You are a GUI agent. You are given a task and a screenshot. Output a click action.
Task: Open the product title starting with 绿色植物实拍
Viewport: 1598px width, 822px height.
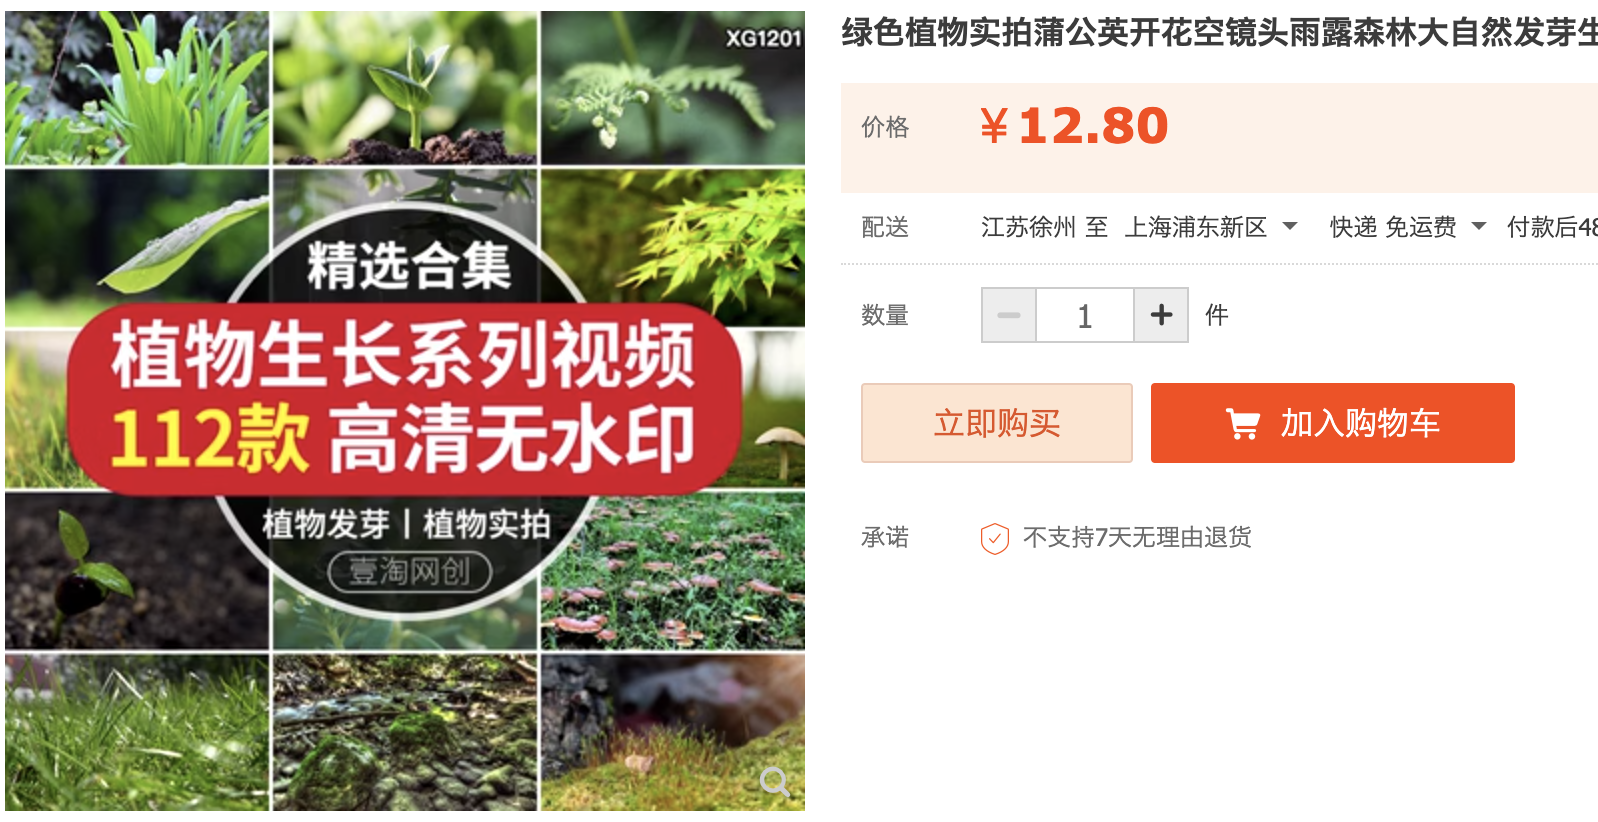[x=1219, y=33]
